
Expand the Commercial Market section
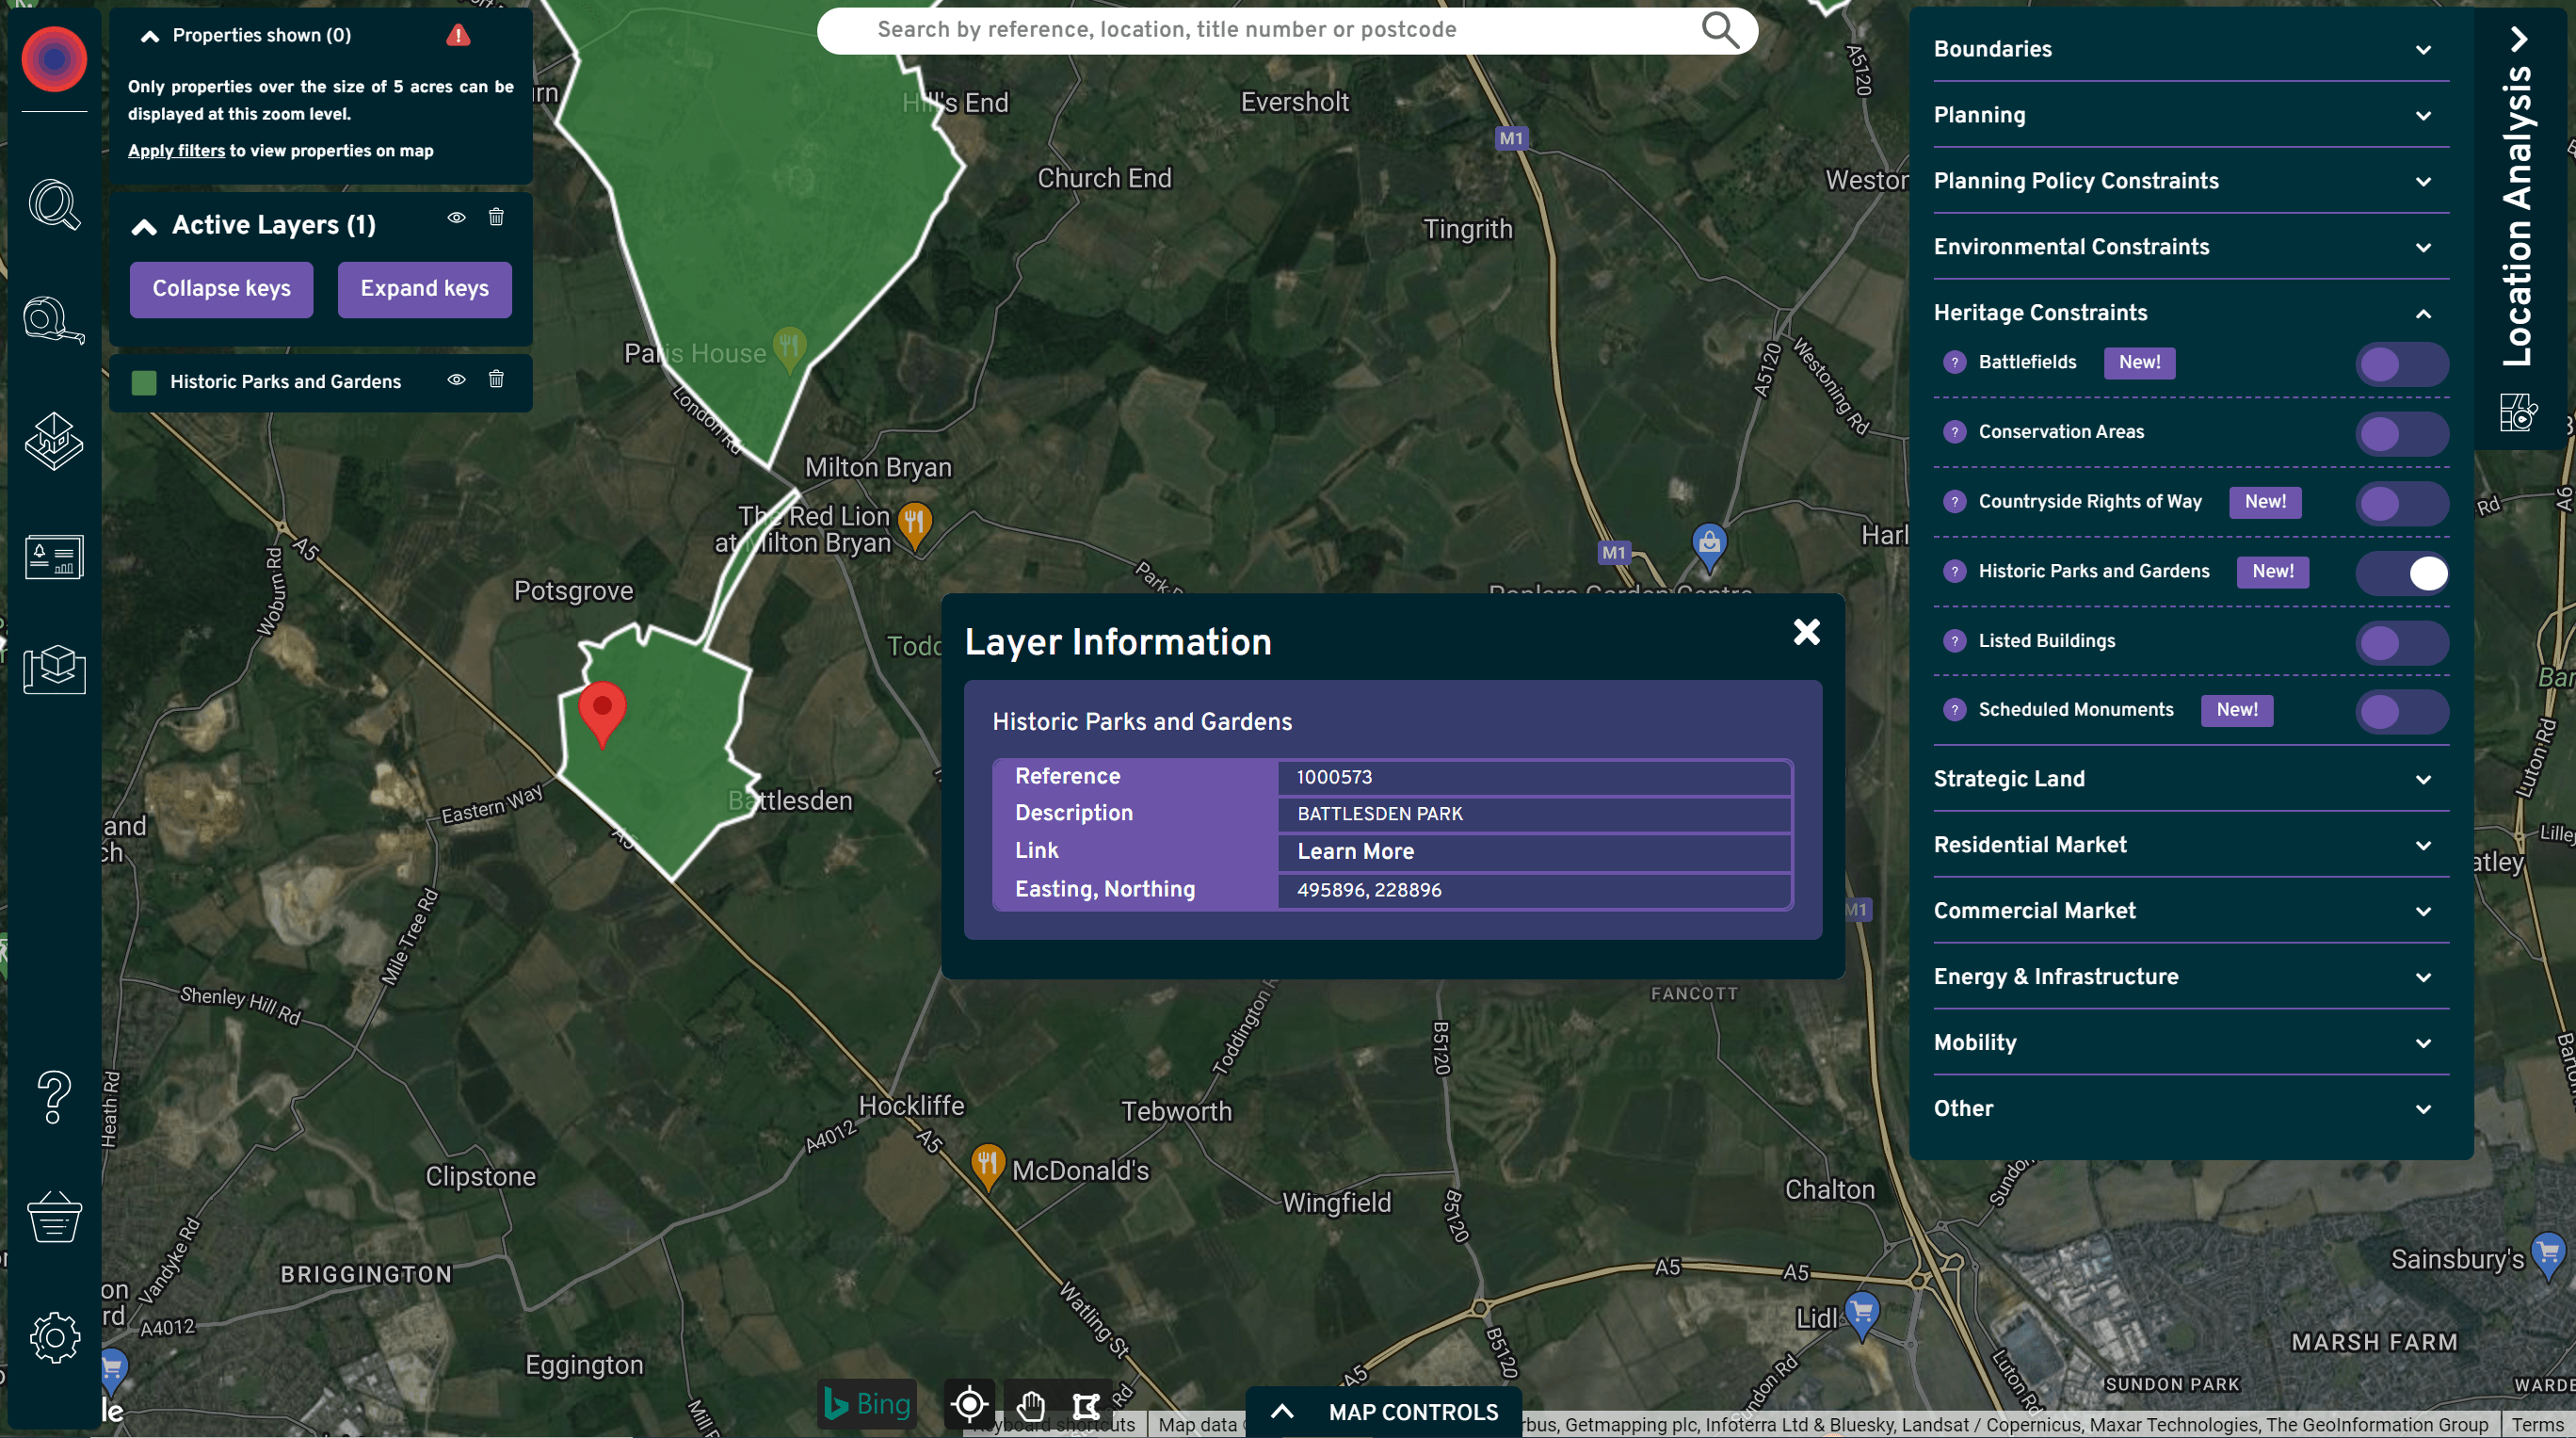[x=2190, y=911]
